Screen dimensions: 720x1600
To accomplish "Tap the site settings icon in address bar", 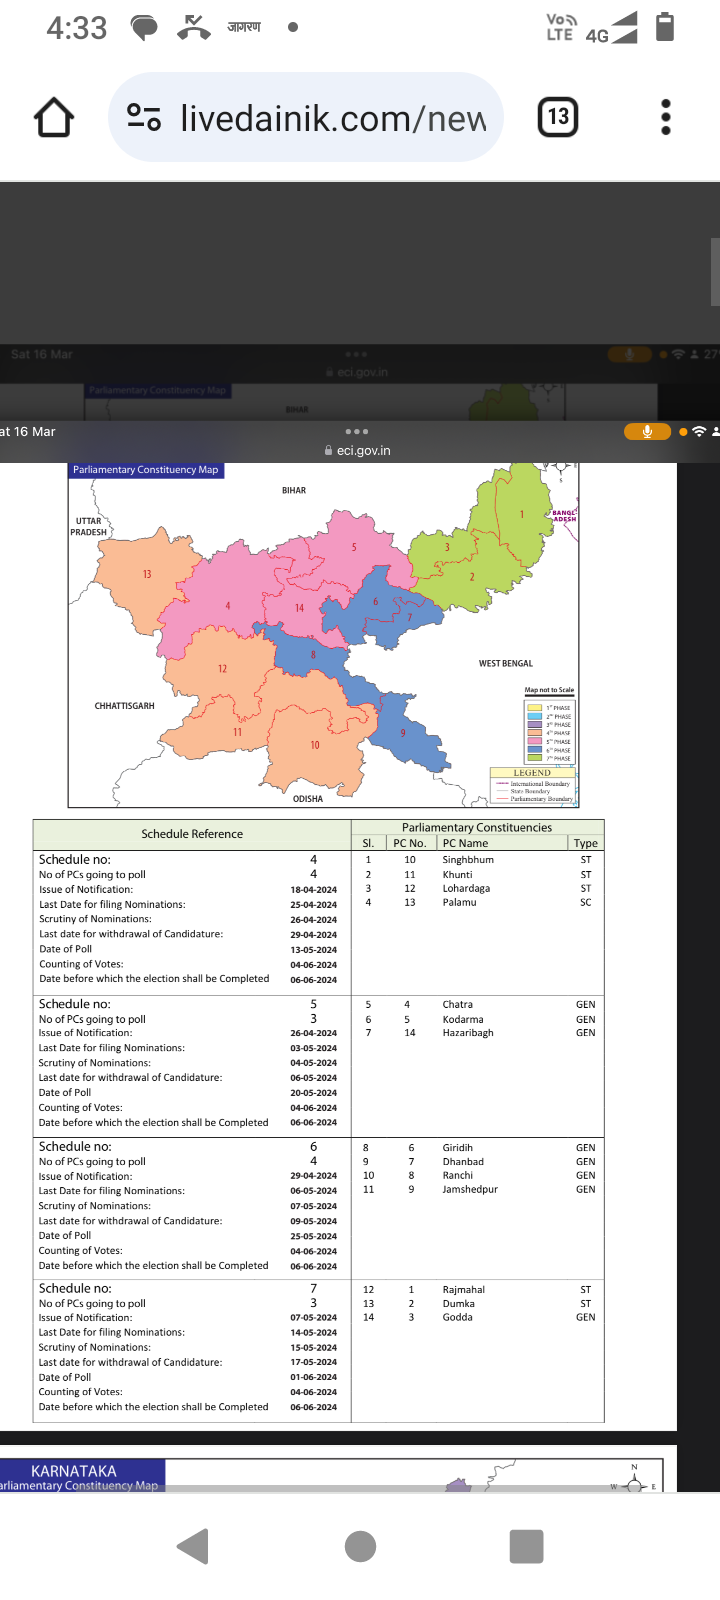I will 144,118.
